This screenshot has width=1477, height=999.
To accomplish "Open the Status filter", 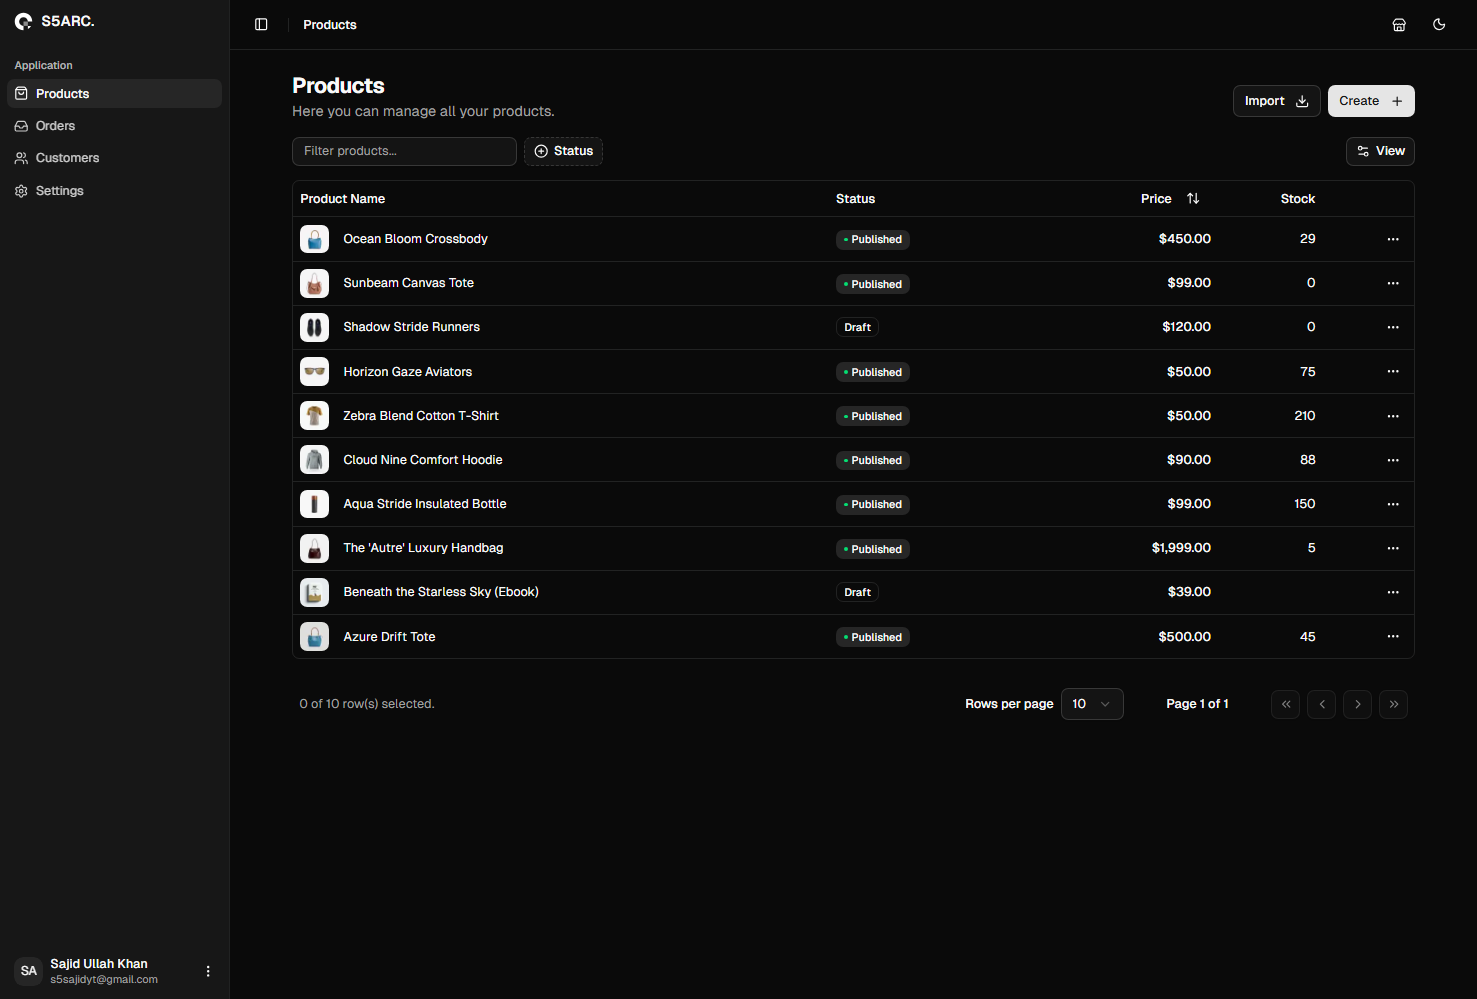I will (x=563, y=151).
